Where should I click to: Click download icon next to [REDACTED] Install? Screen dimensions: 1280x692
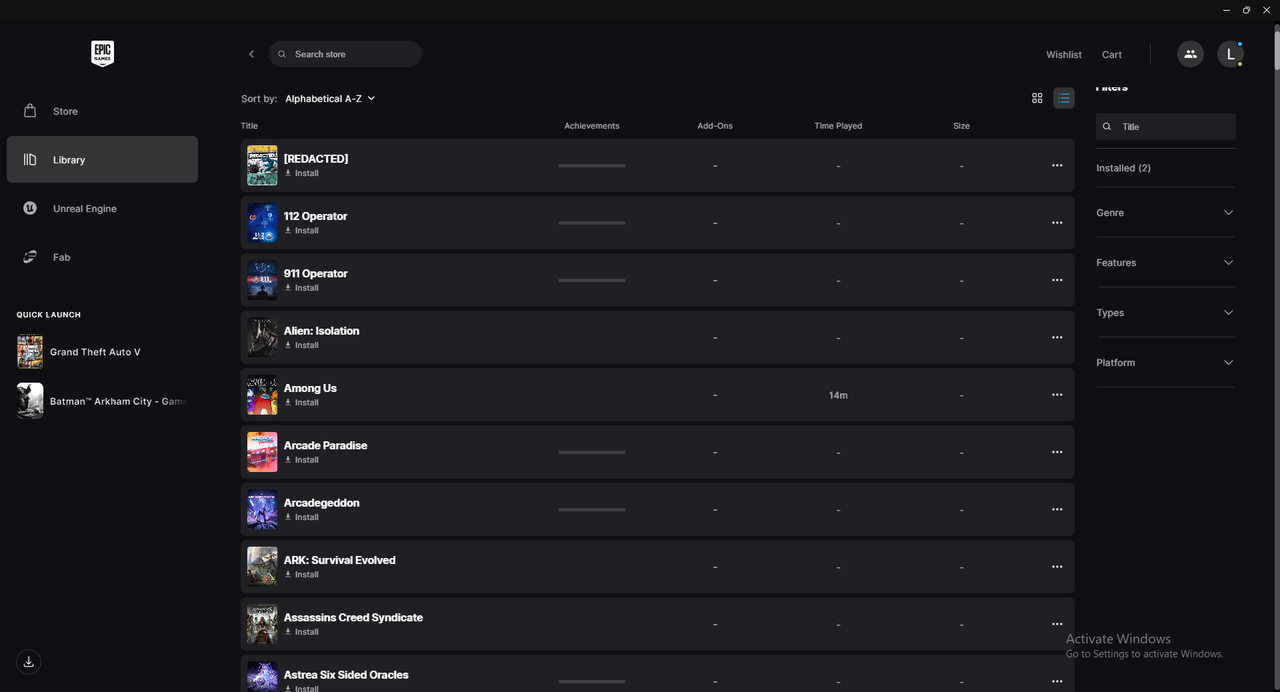[x=288, y=173]
